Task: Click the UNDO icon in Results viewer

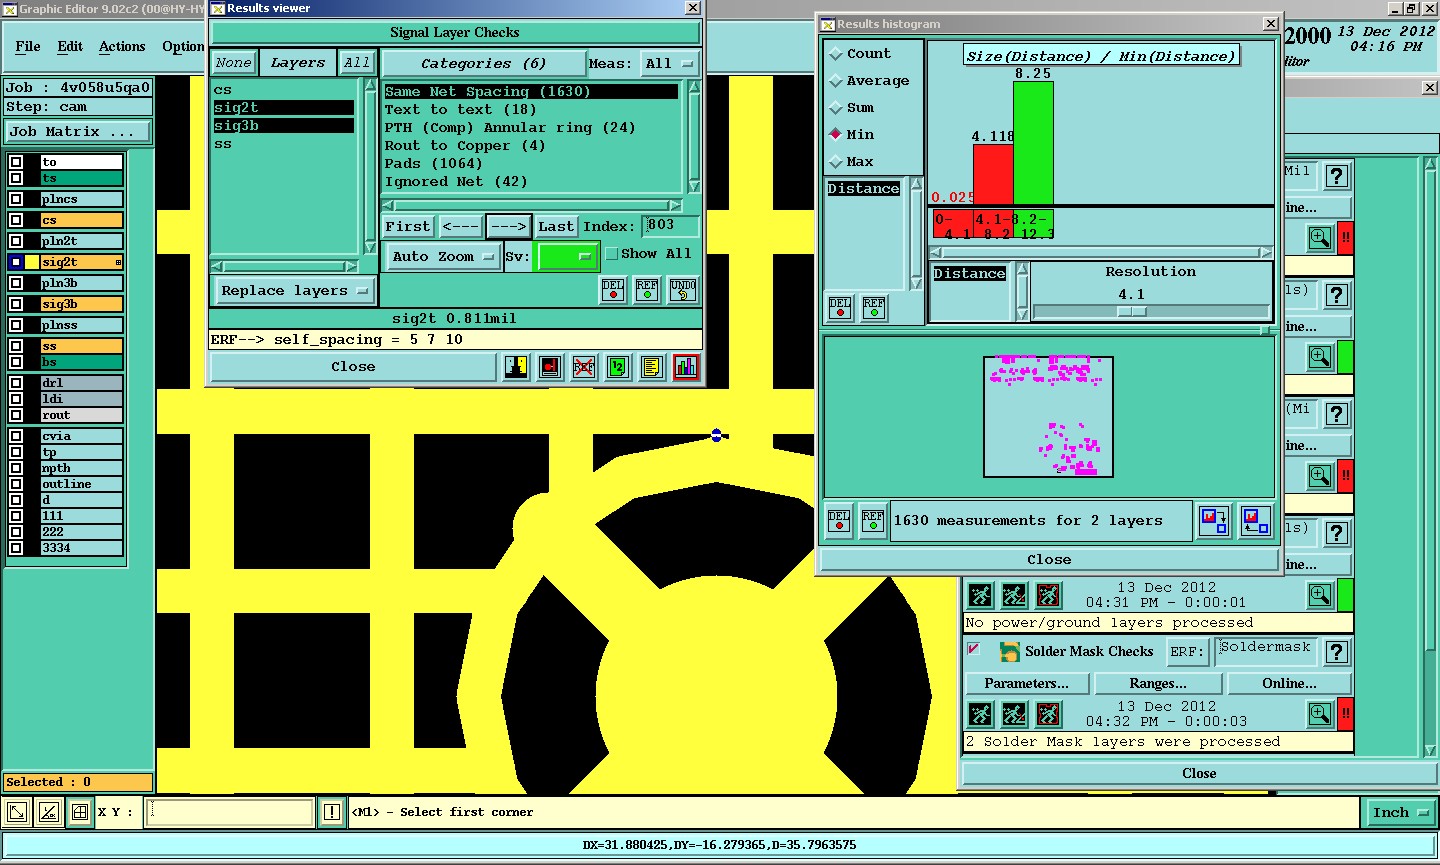Action: pos(683,290)
